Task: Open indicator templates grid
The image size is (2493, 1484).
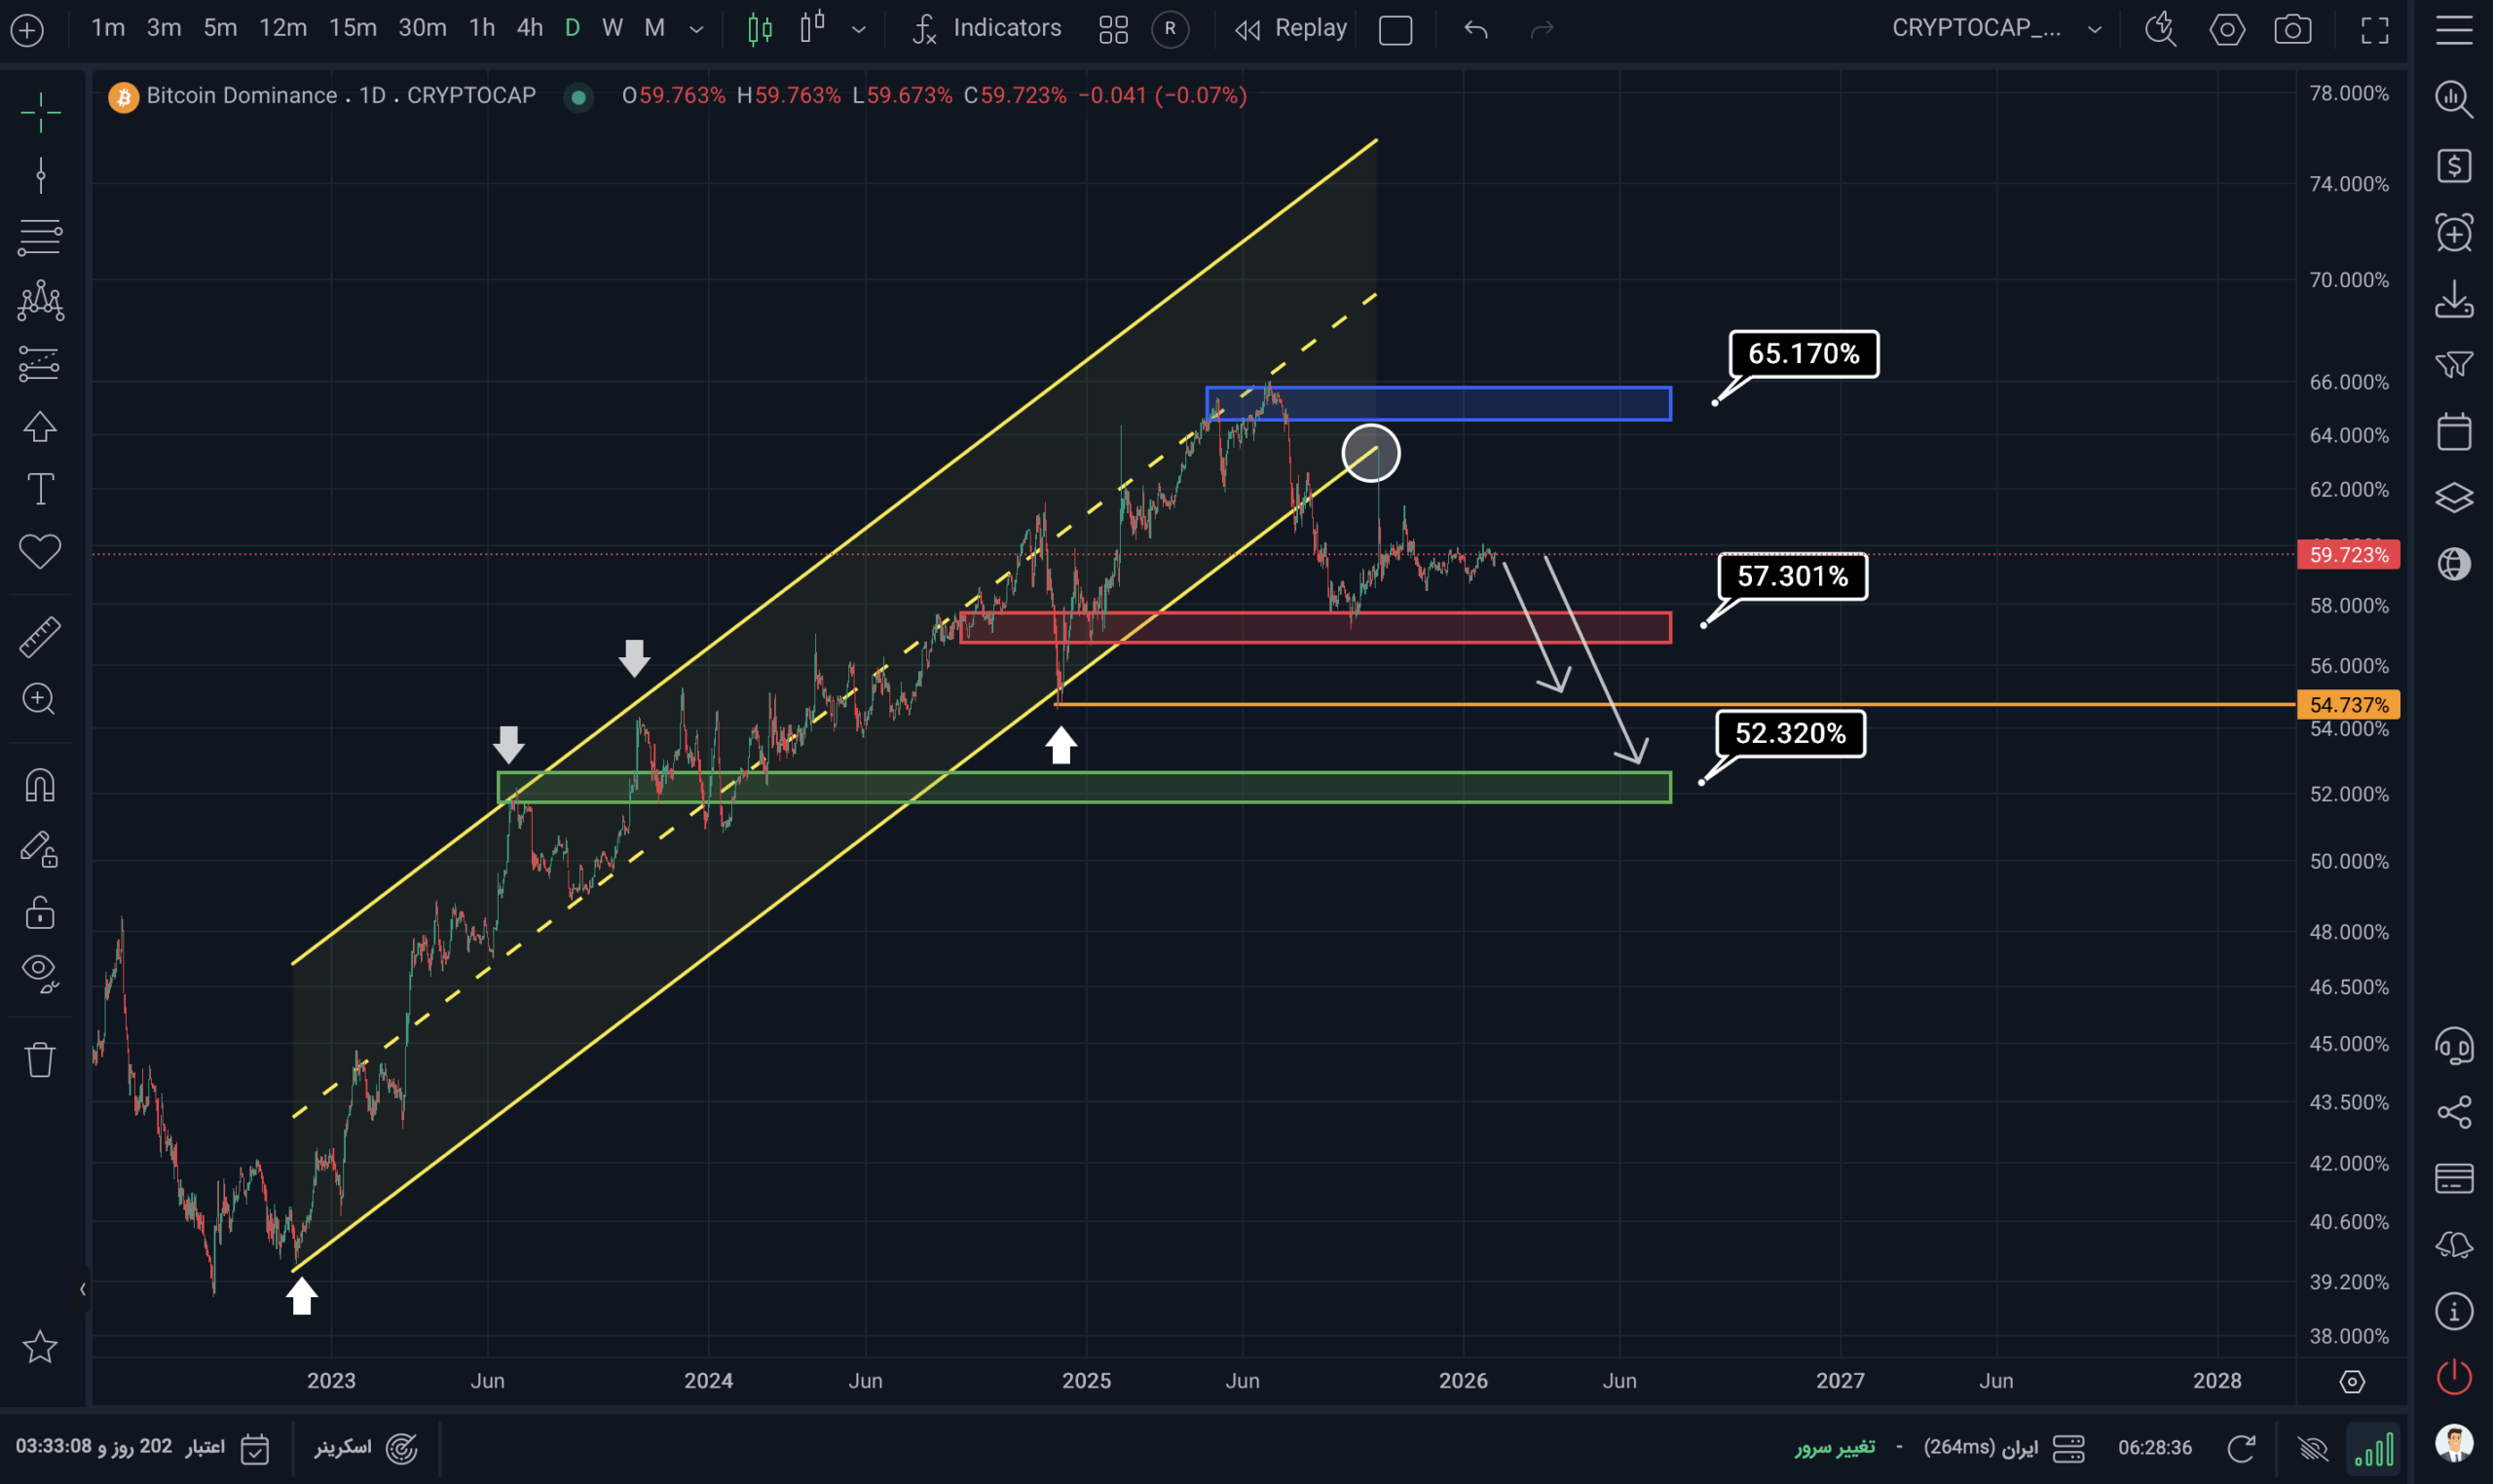Action: (x=1113, y=30)
